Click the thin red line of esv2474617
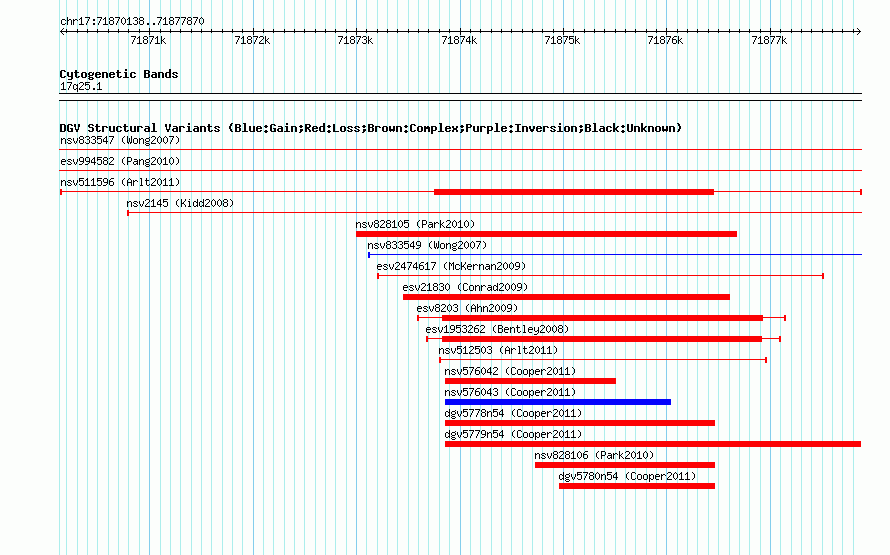This screenshot has height=555, width=890. point(601,276)
